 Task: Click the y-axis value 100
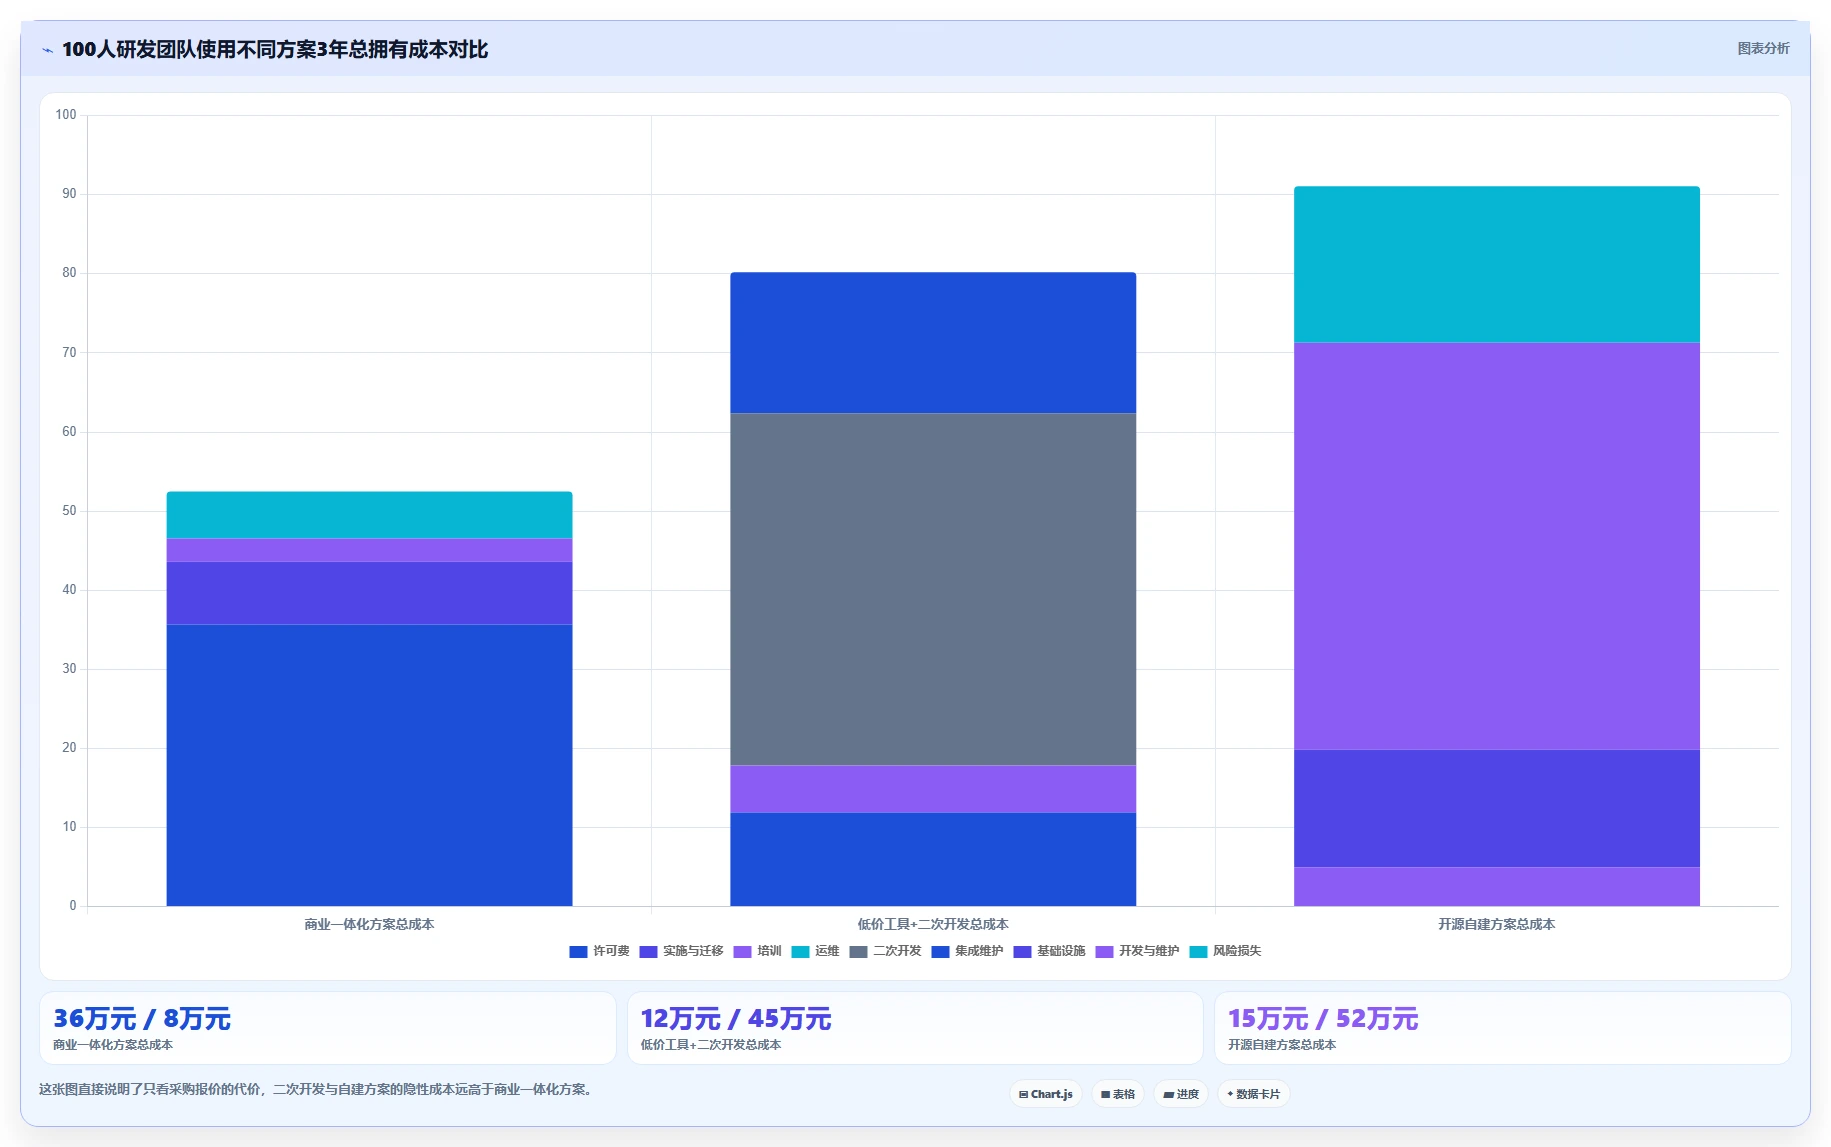coord(66,114)
